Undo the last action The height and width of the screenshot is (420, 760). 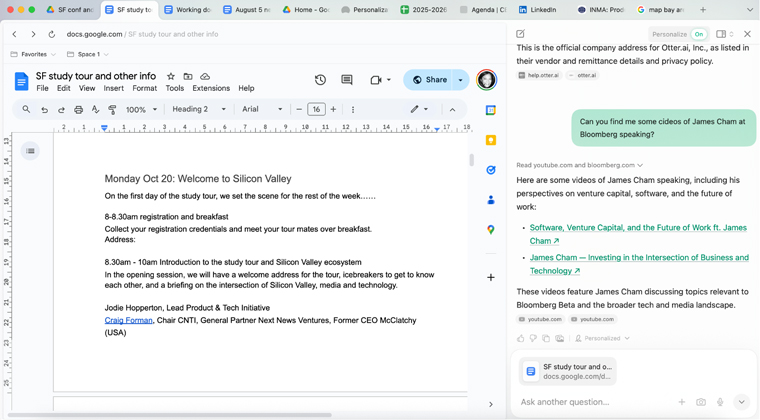point(44,109)
